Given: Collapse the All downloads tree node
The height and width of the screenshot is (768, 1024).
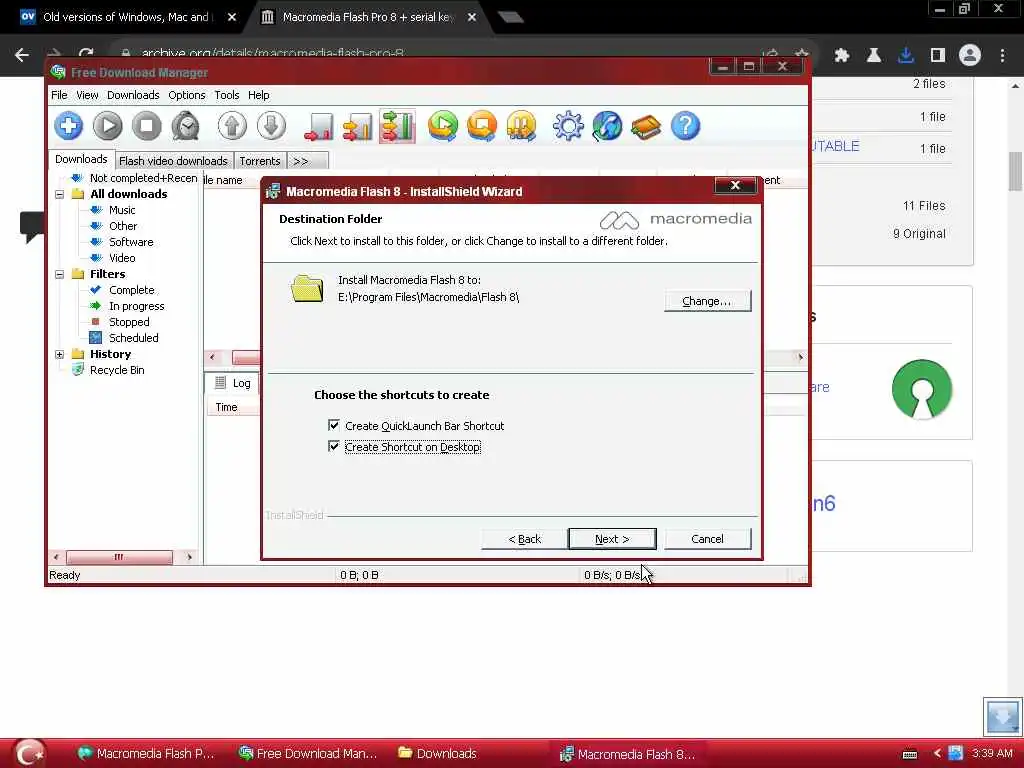Looking at the screenshot, I should pyautogui.click(x=59, y=194).
